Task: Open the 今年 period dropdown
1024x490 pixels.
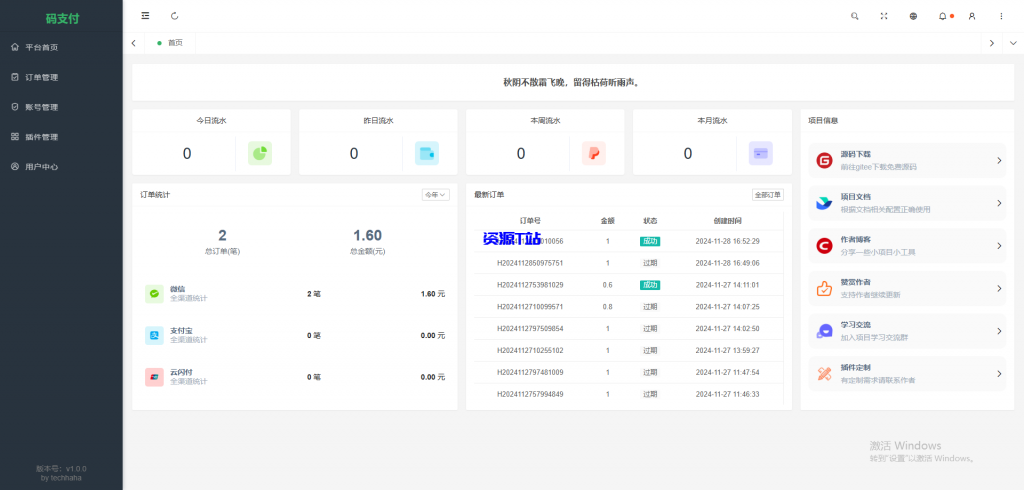Action: [436, 195]
